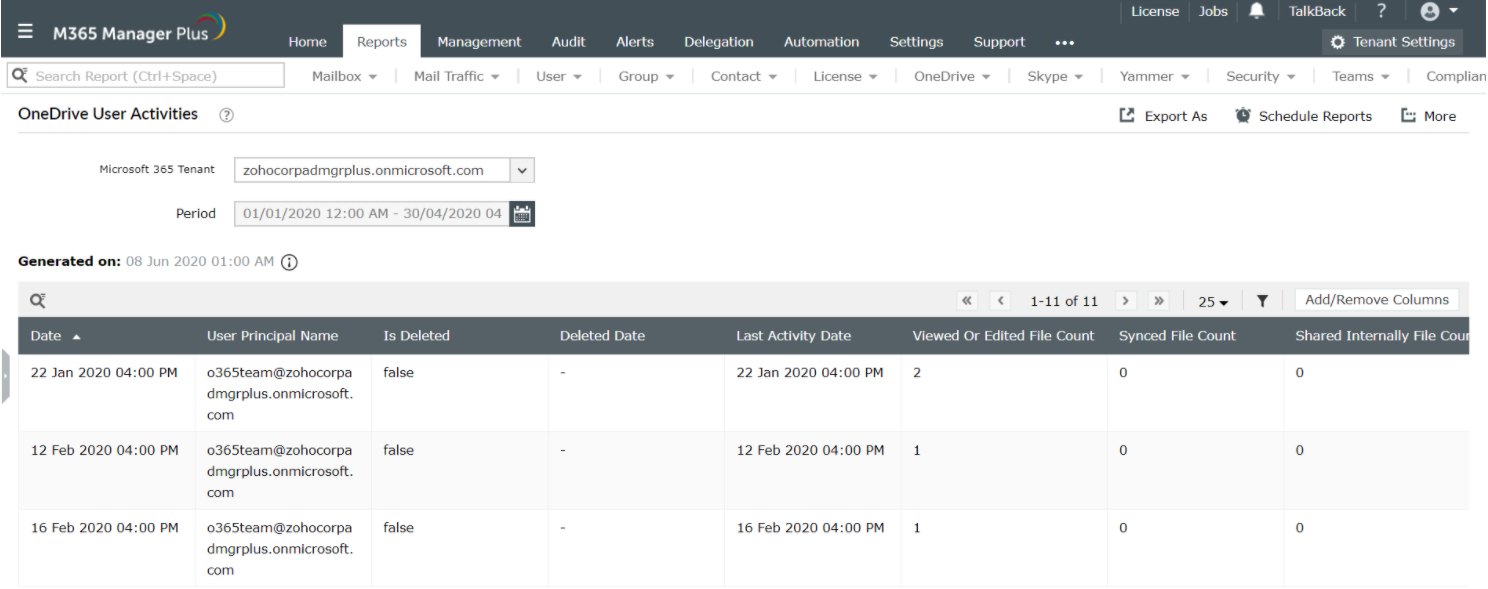Screen dimensions: 1488x589
Task: Open the user account avatar menu
Action: click(1438, 11)
